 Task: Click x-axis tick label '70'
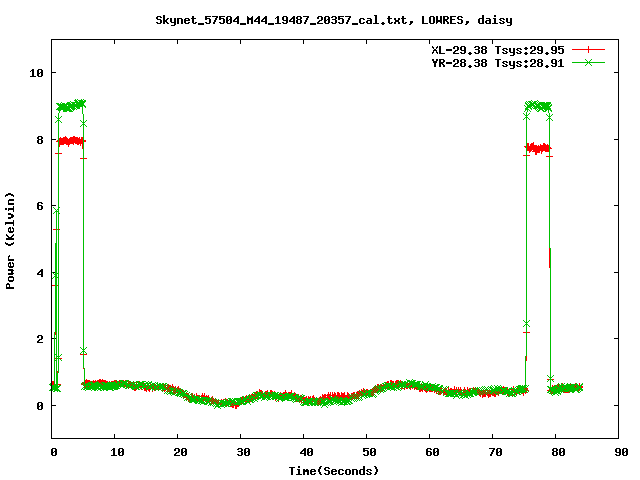click(495, 452)
